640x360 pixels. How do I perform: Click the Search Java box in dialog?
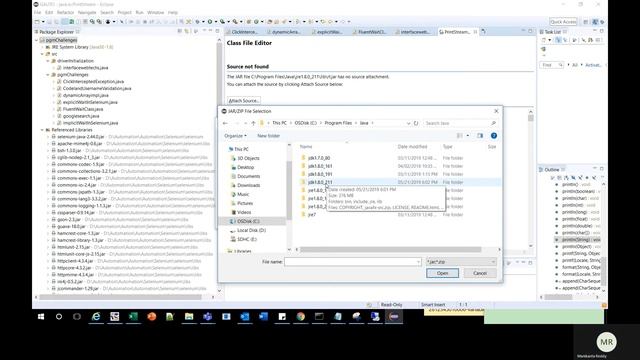[460, 123]
